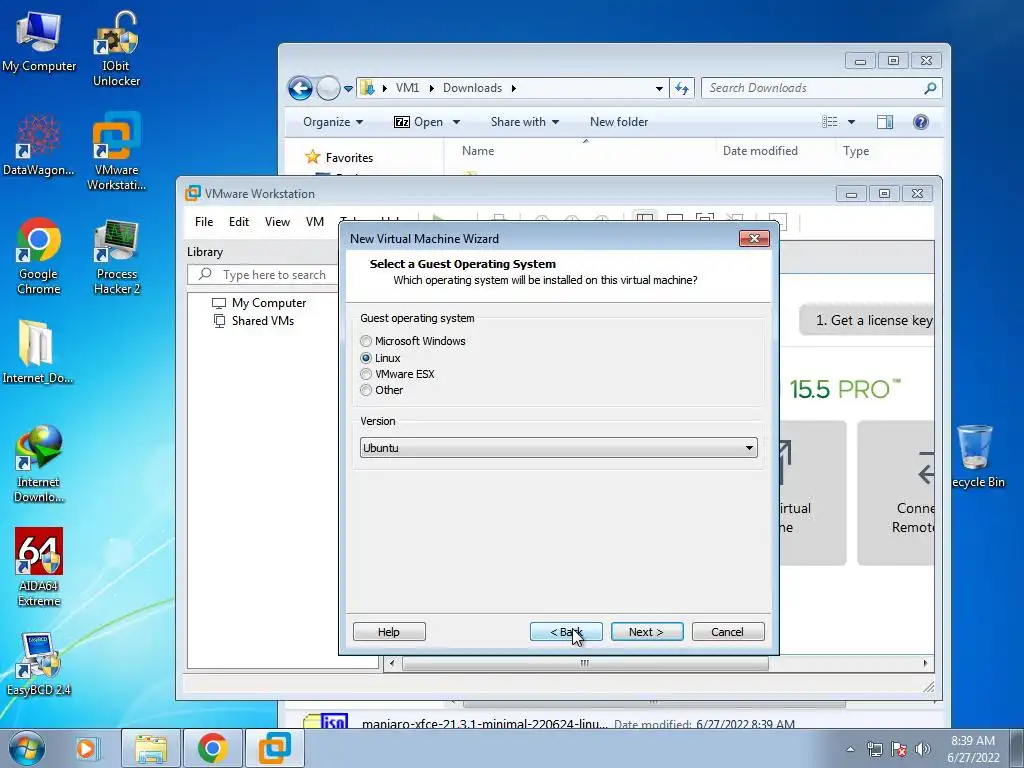Click the Downloads breadcrumb in address bar
Viewport: 1024px width, 768px height.
click(x=472, y=88)
